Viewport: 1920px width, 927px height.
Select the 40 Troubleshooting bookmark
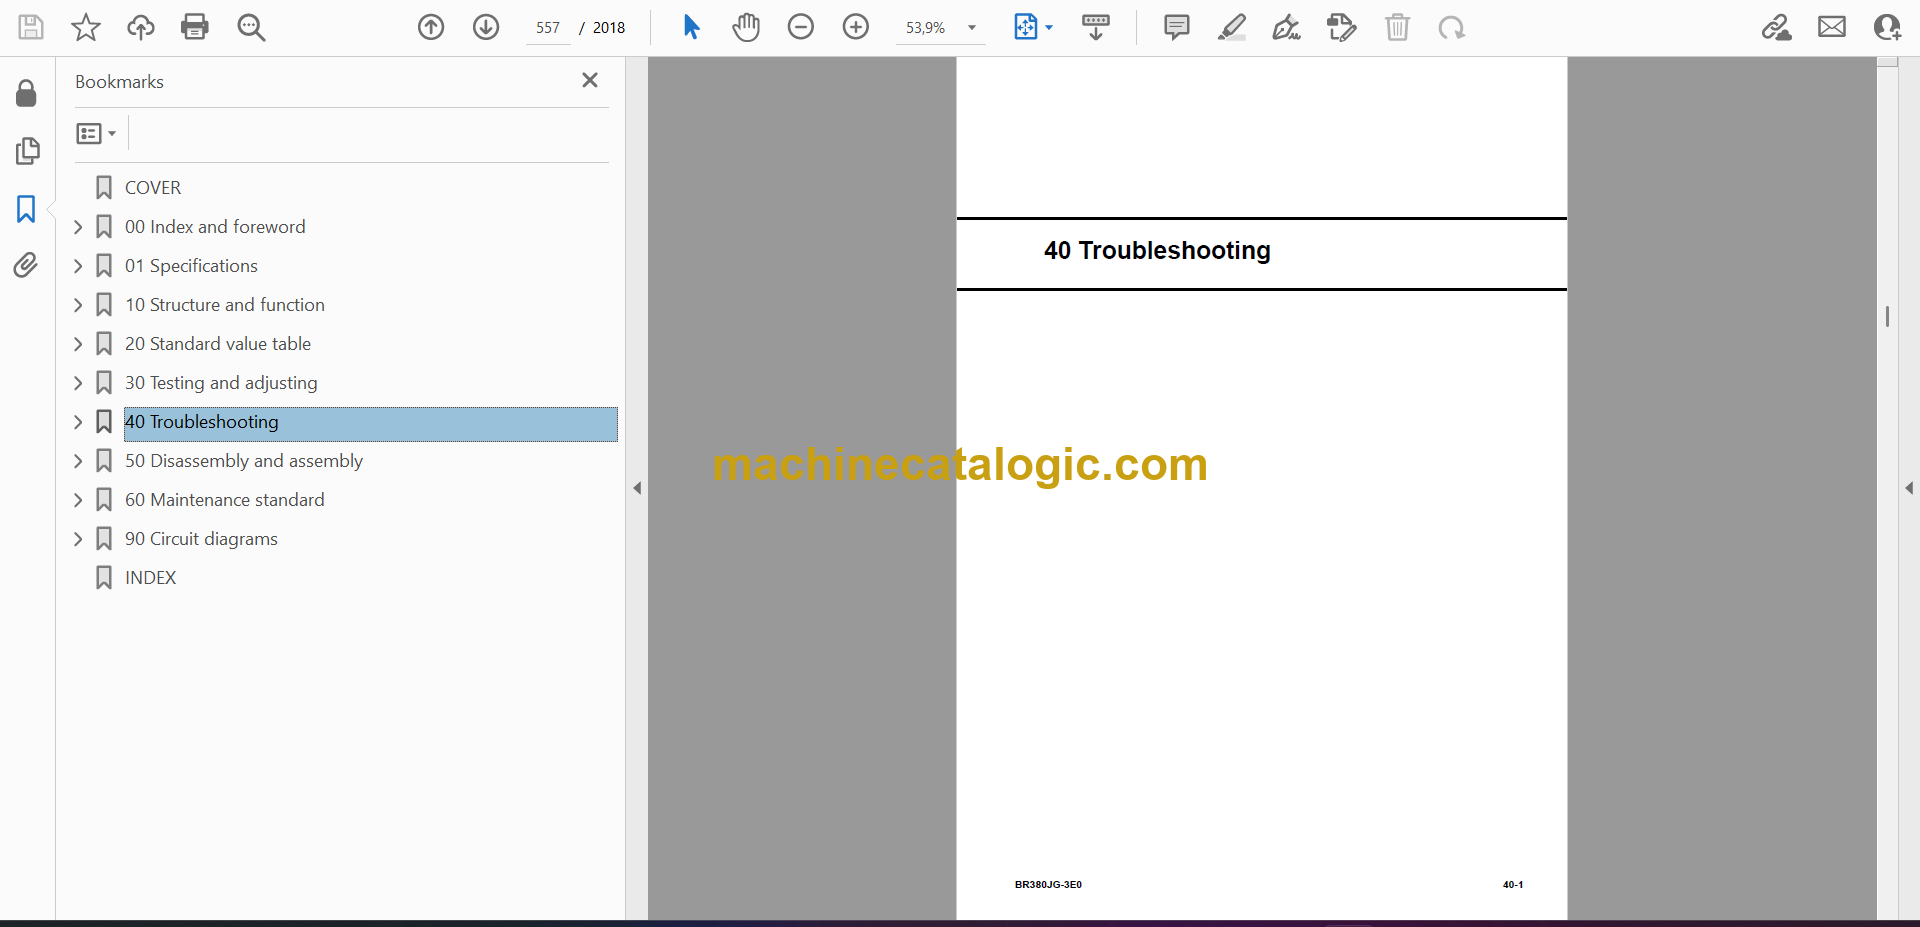(x=370, y=423)
